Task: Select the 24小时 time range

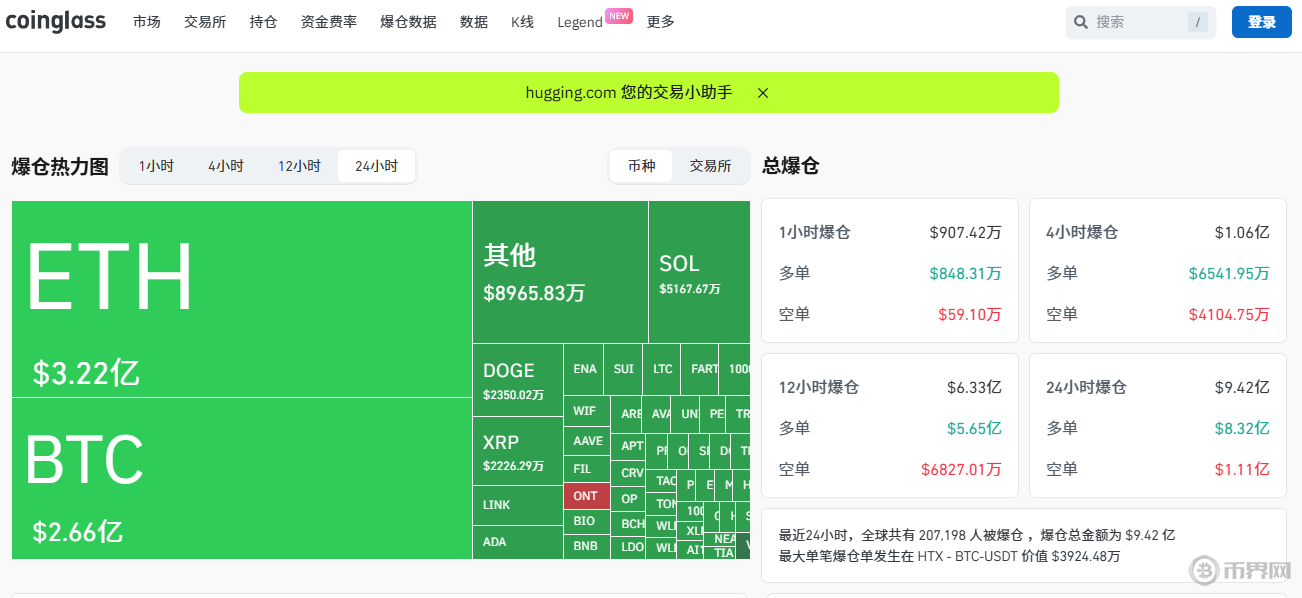Action: 376,166
